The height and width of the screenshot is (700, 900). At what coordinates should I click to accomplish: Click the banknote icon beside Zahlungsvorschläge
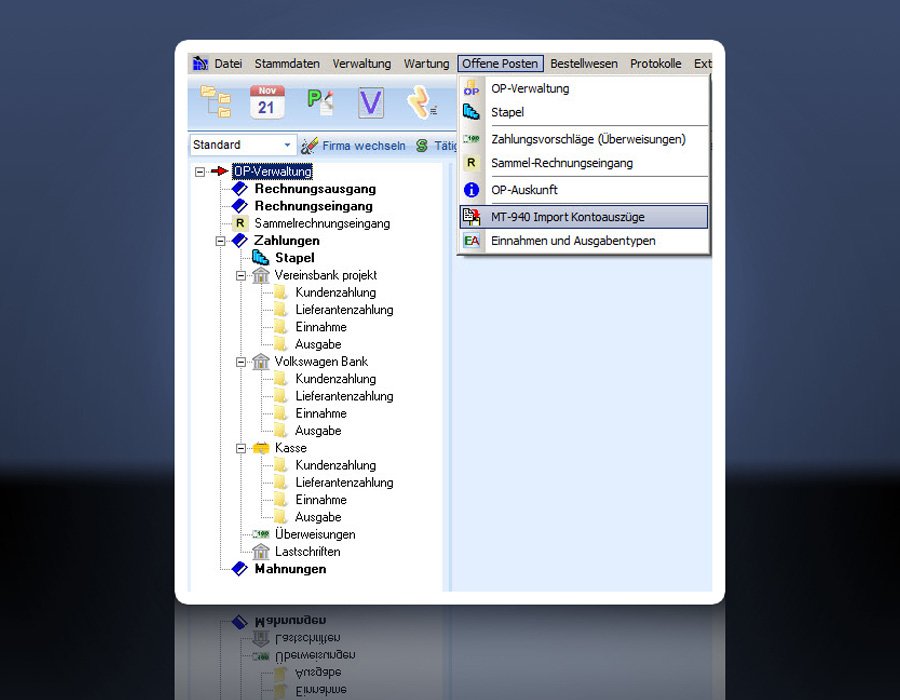pyautogui.click(x=471, y=139)
